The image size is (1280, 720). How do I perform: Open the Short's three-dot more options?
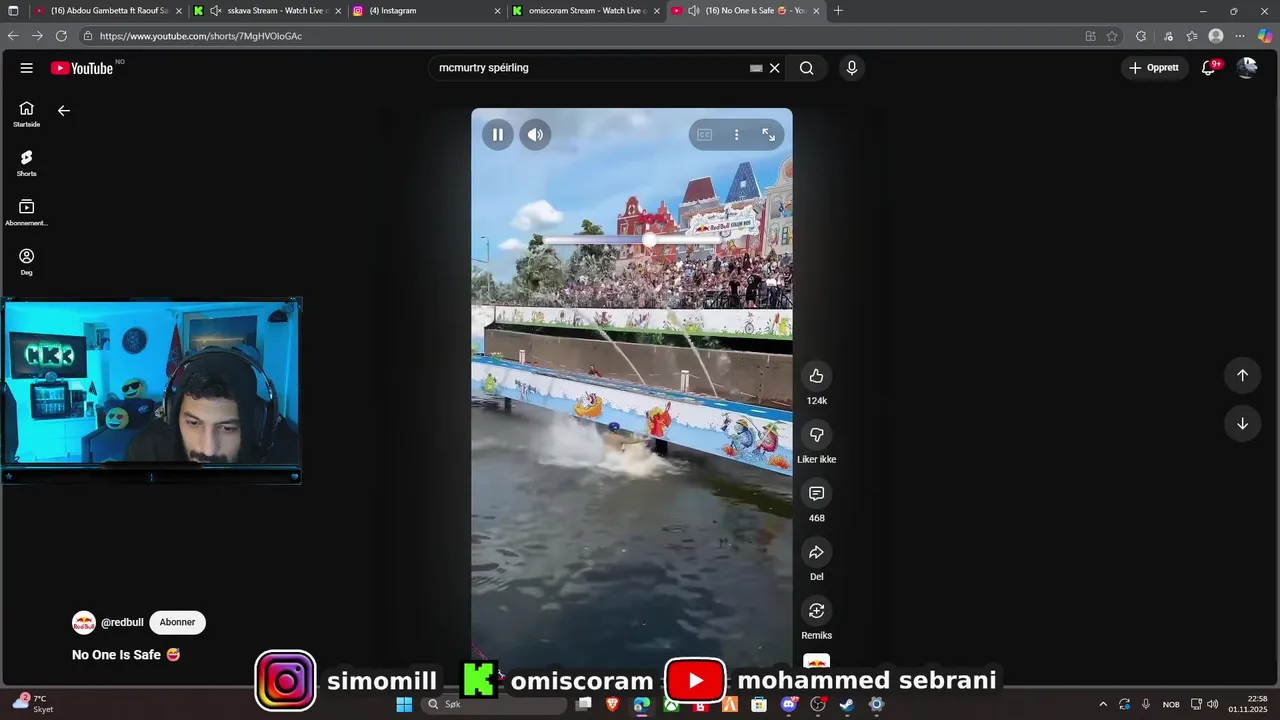point(737,135)
